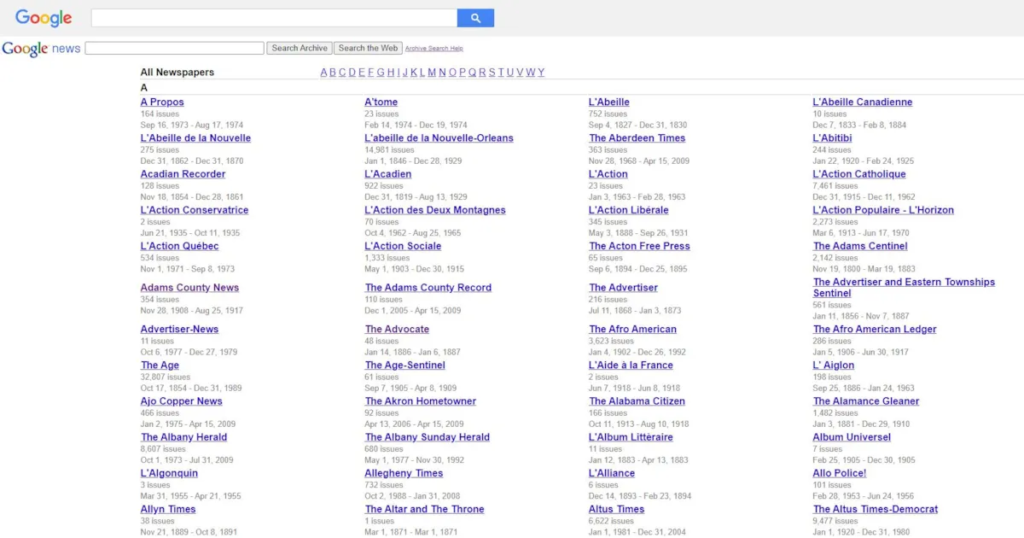The width and height of the screenshot is (1024, 538).
Task: Open Album Universel link
Action: click(852, 437)
